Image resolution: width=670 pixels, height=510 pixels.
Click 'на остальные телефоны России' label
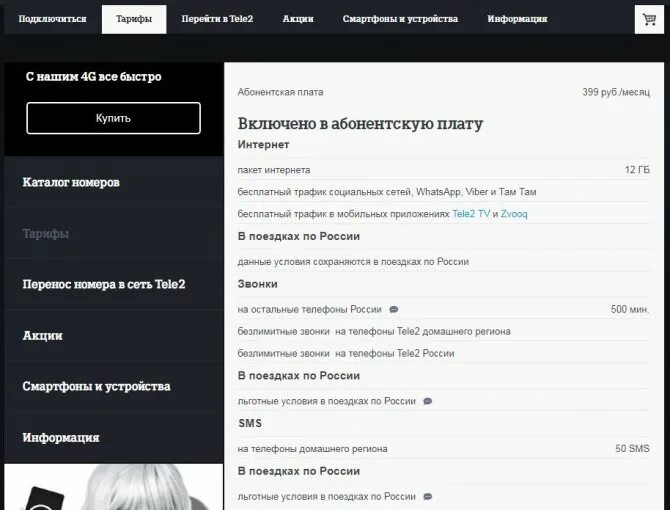click(309, 309)
